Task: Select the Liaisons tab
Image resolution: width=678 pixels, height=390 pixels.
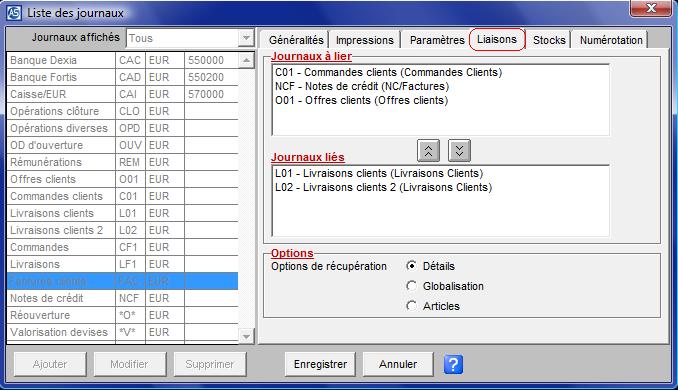Action: pyautogui.click(x=497, y=39)
